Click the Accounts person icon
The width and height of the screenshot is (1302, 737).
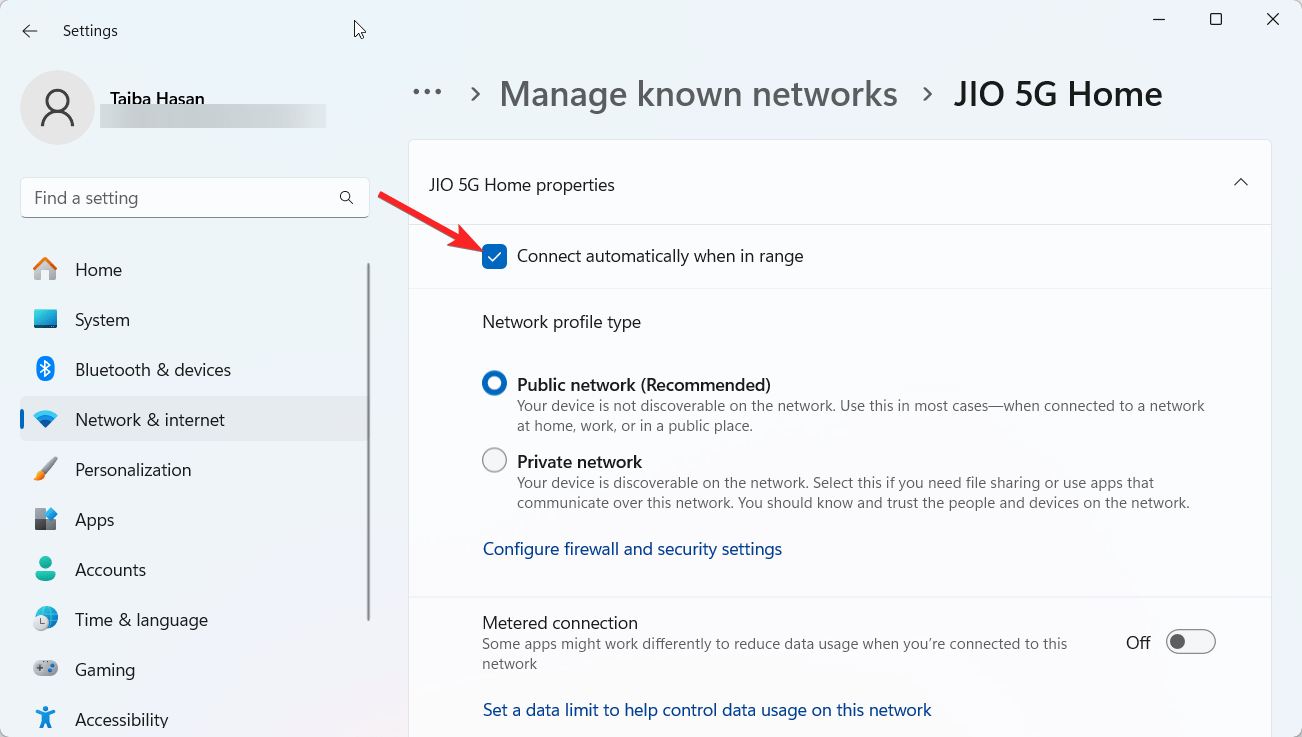45,570
